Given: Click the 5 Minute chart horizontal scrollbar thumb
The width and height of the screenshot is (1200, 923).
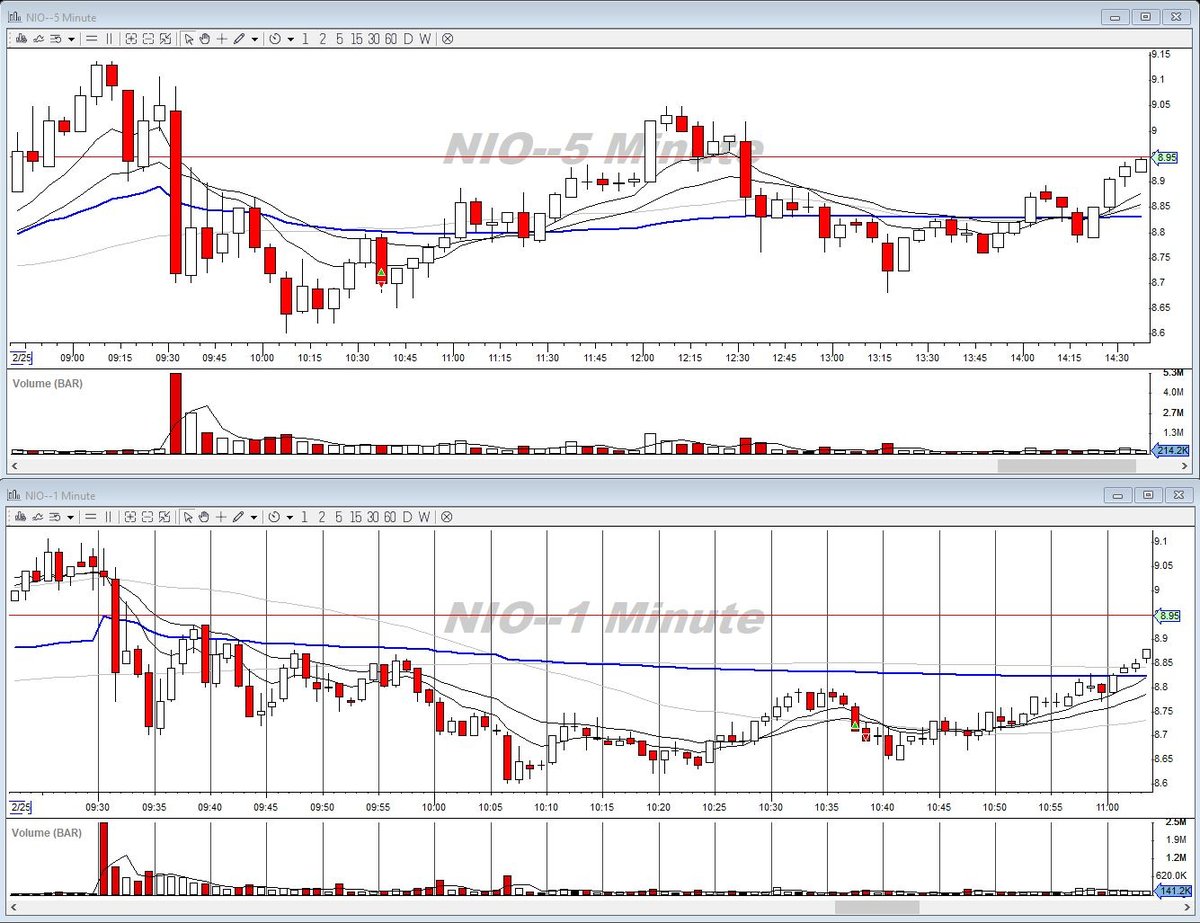Looking at the screenshot, I should [x=1067, y=465].
